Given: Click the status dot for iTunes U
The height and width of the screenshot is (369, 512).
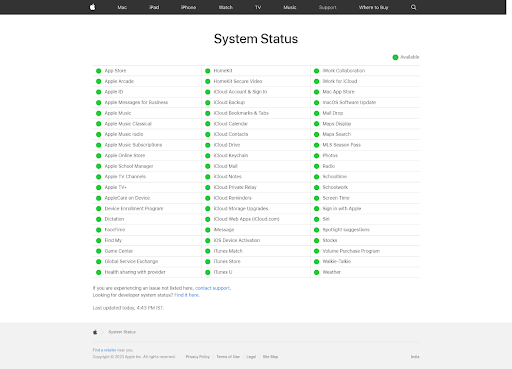Looking at the screenshot, I should point(208,272).
